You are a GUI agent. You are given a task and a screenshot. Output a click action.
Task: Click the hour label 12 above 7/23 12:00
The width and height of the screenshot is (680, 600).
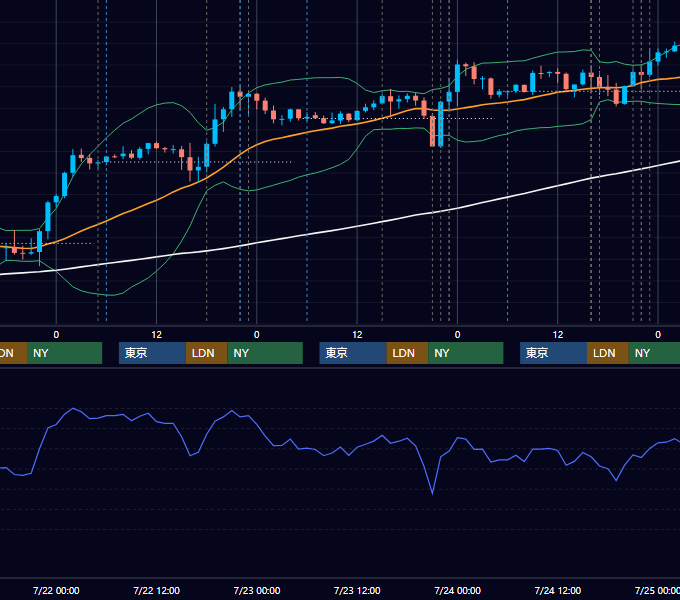(x=357, y=335)
